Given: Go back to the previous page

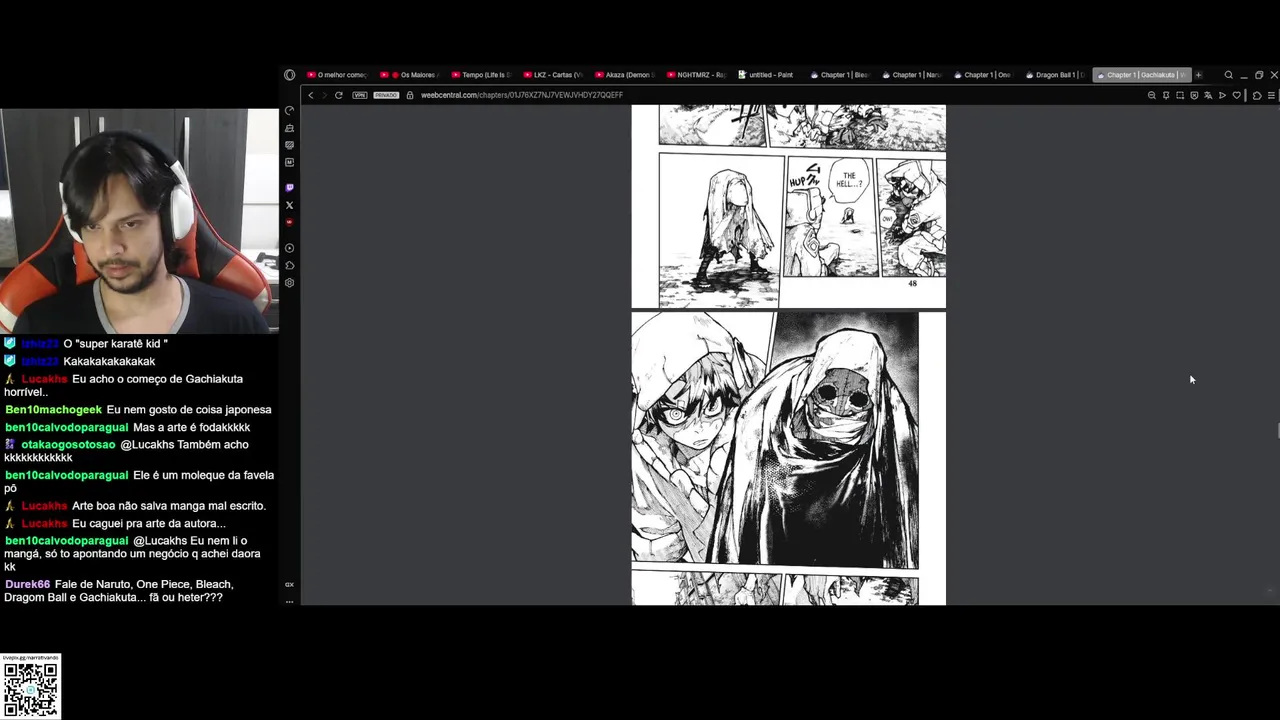Looking at the screenshot, I should click(x=311, y=95).
